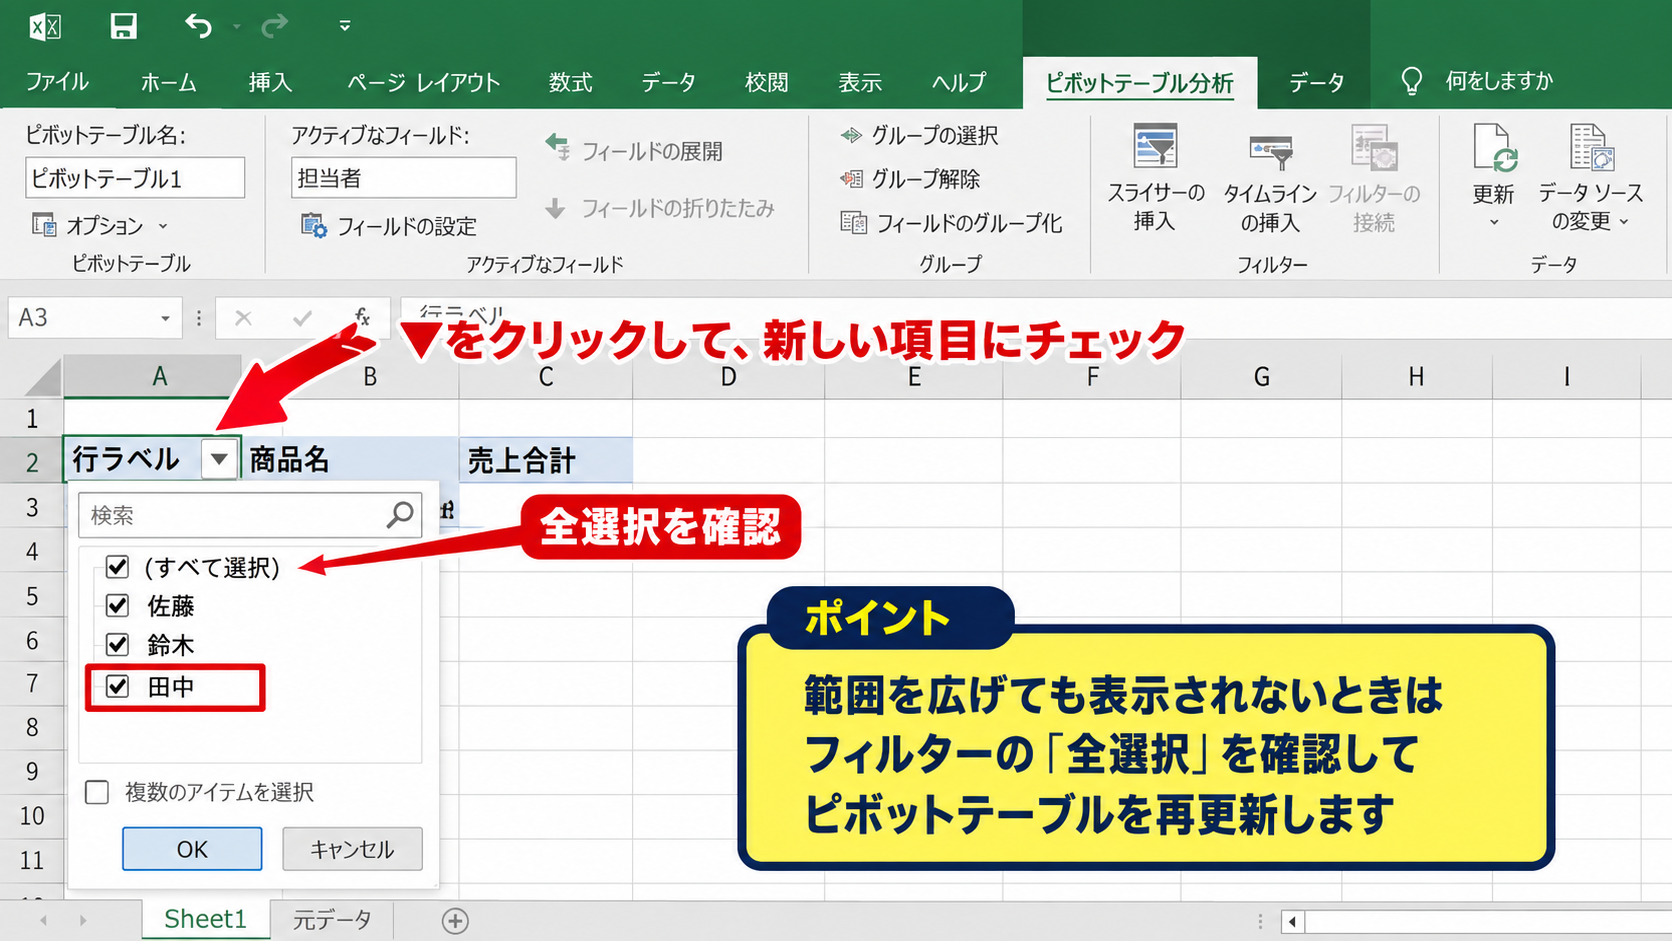Insert a slicer with スライサーの挿入
The image size is (1672, 941).
pyautogui.click(x=1155, y=178)
